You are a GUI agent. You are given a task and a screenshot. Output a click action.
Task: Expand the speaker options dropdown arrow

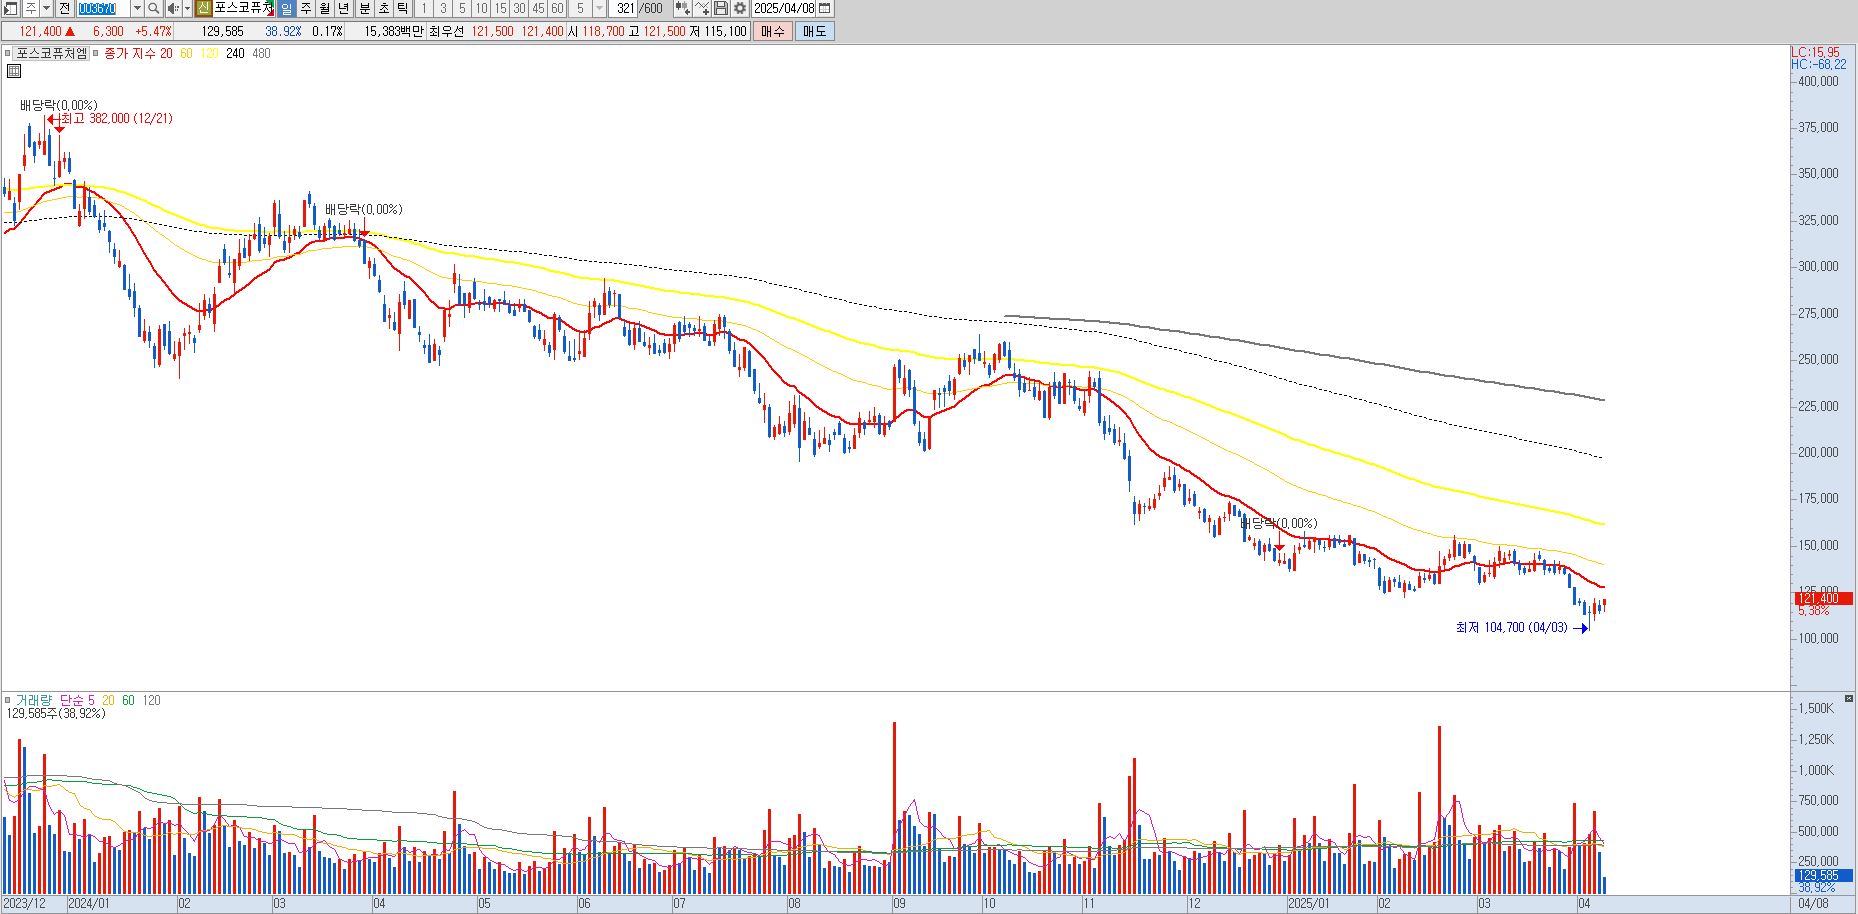click(187, 8)
